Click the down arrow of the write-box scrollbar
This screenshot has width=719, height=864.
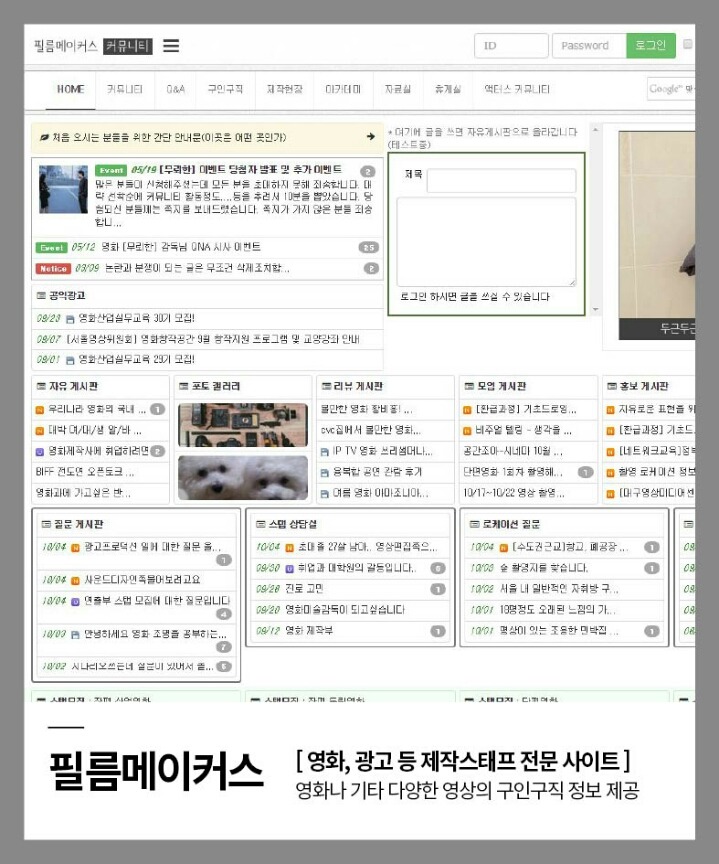point(595,310)
